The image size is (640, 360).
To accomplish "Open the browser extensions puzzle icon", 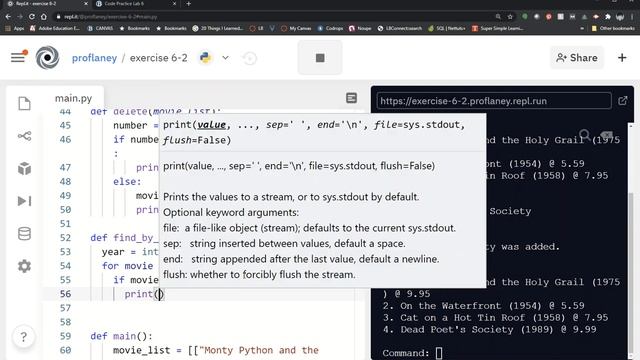I will [608, 17].
